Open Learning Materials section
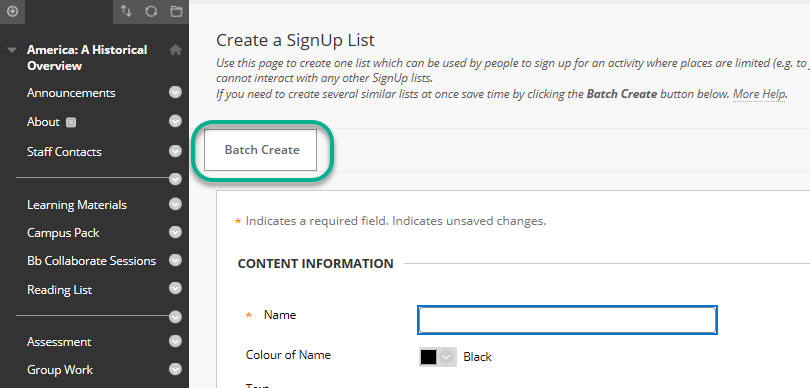This screenshot has height=388, width=810. coord(76,205)
